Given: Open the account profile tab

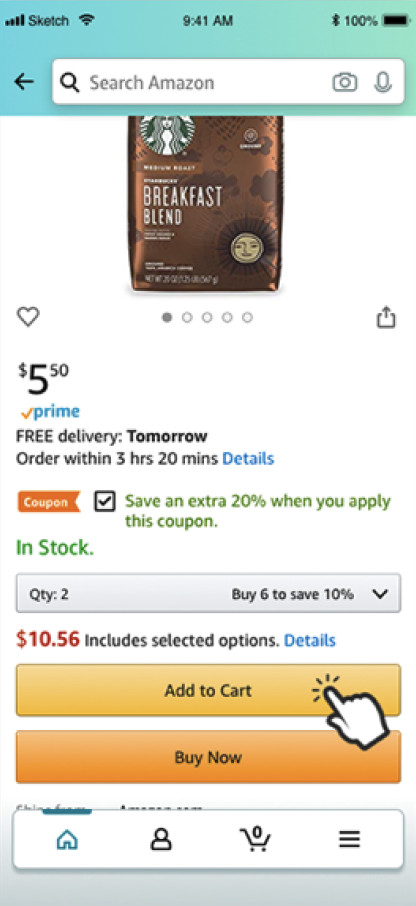Looking at the screenshot, I should (161, 839).
